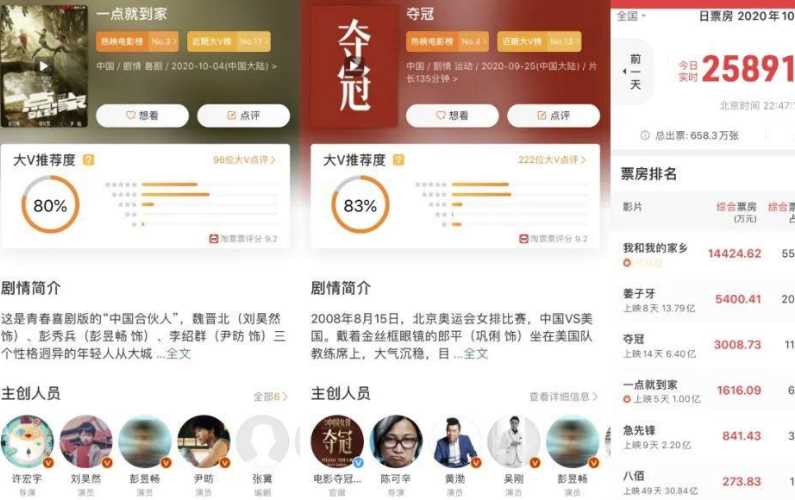Open 查看详细信息 for 夺冠 crew
This screenshot has height=500, width=795.
[x=563, y=397]
